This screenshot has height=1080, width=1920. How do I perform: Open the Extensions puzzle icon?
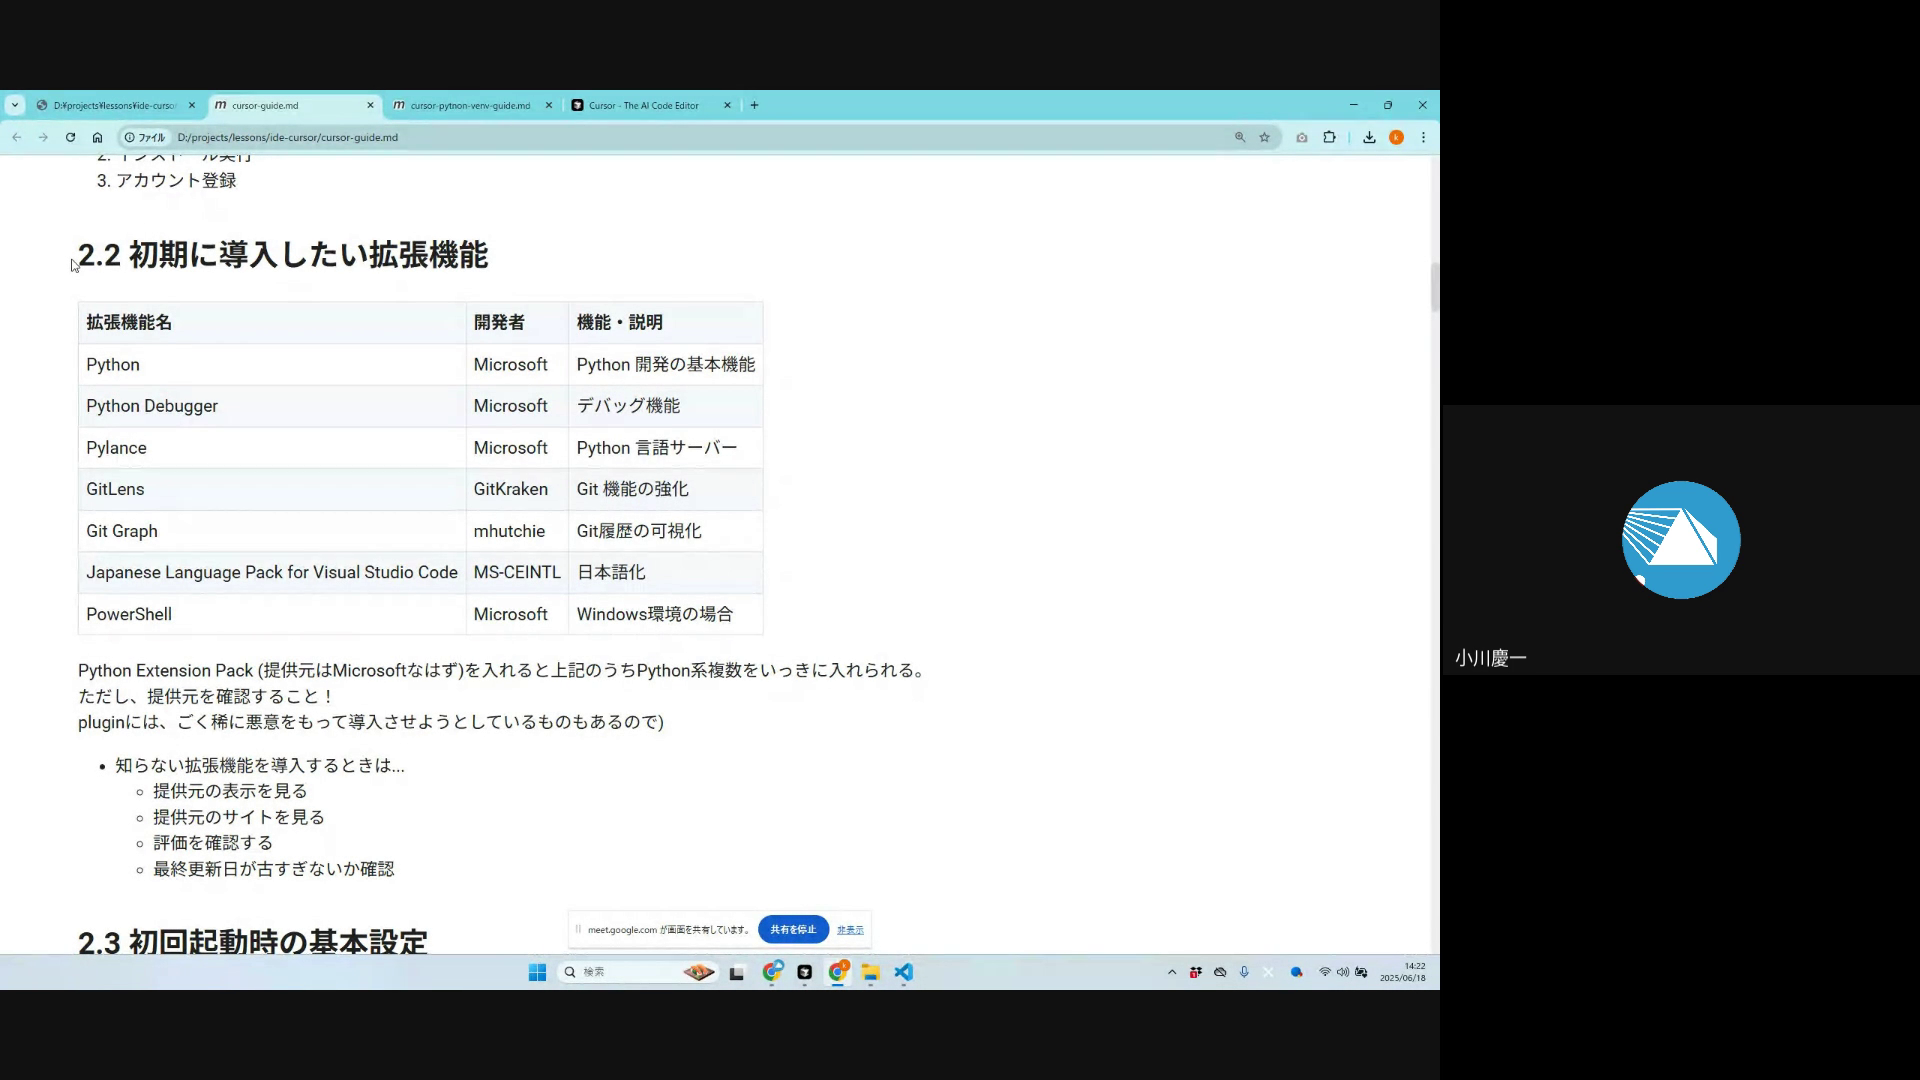[1329, 137]
